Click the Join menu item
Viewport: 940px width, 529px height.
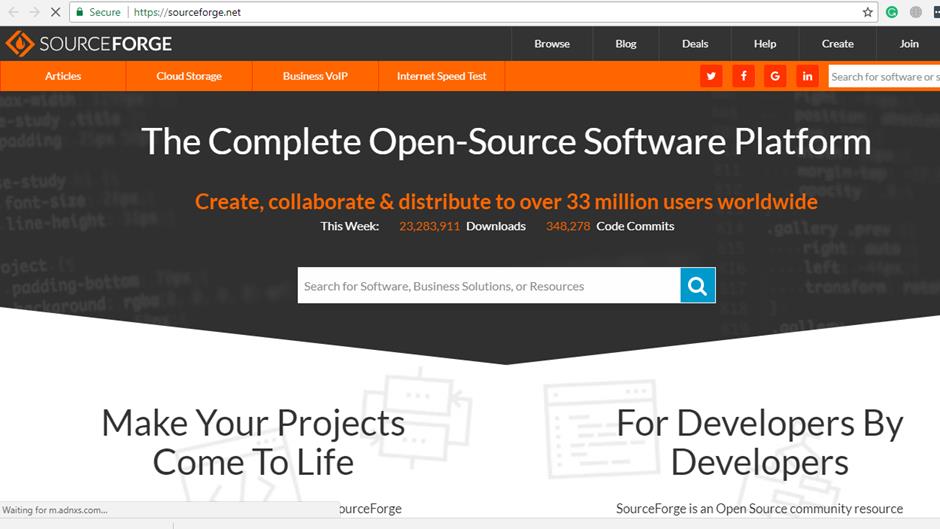click(x=909, y=44)
